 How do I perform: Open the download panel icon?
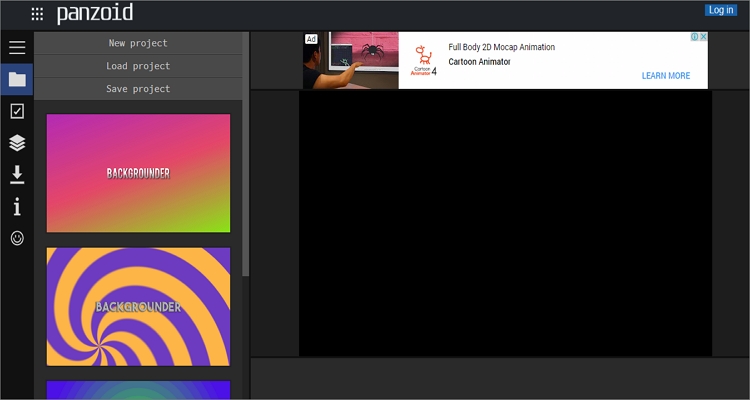17,175
